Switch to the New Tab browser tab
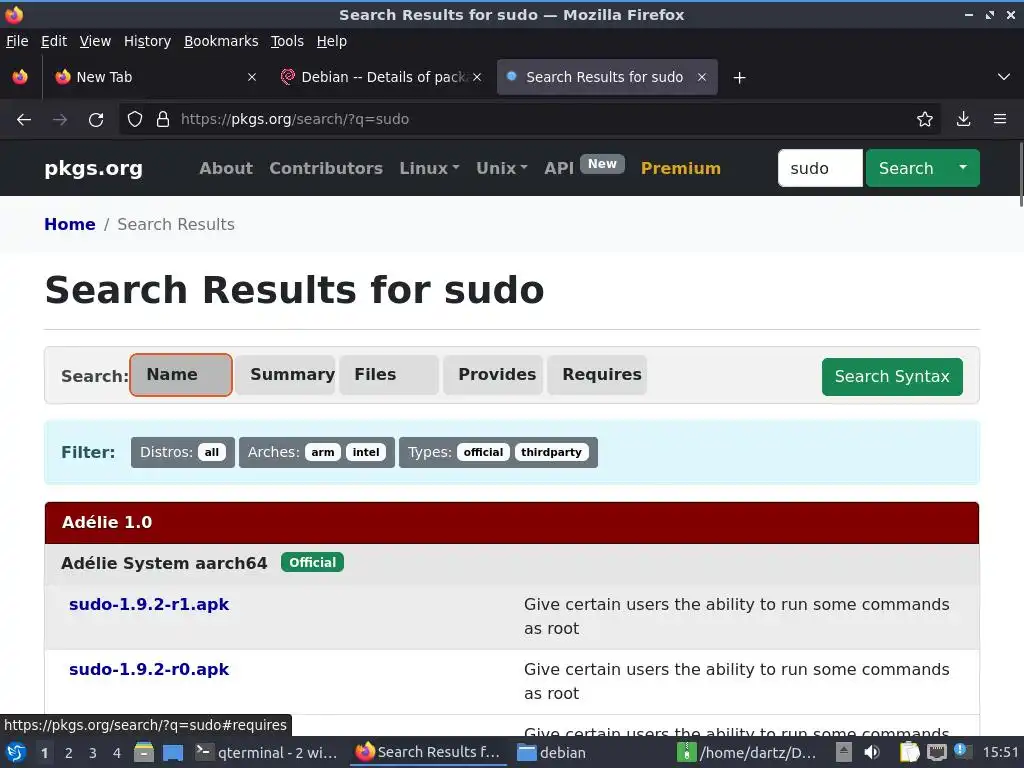 [x=155, y=77]
